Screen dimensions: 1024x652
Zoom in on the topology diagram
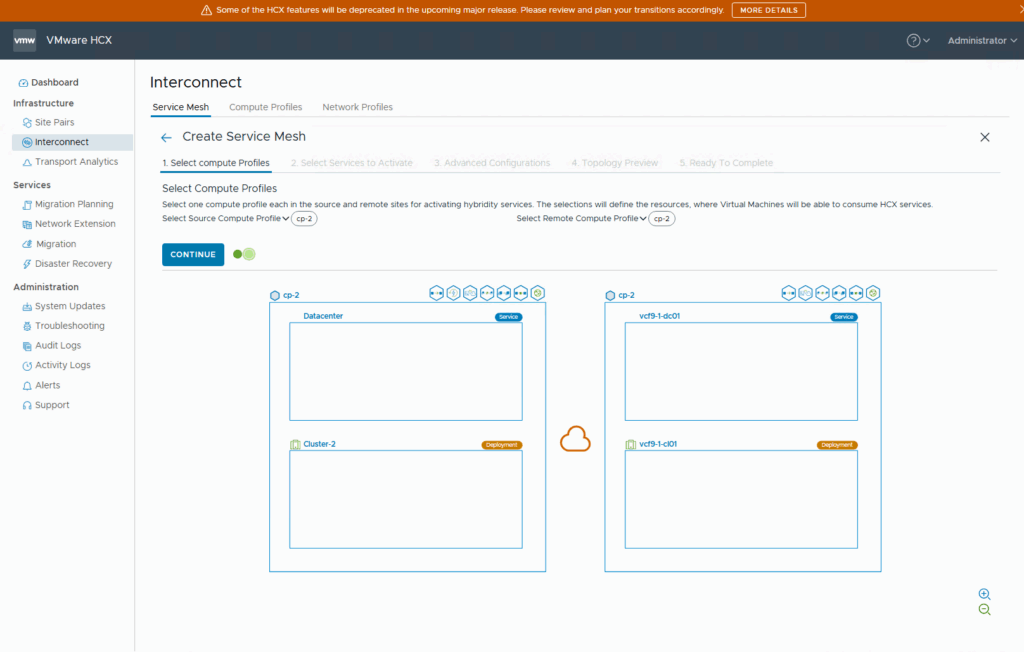click(984, 594)
